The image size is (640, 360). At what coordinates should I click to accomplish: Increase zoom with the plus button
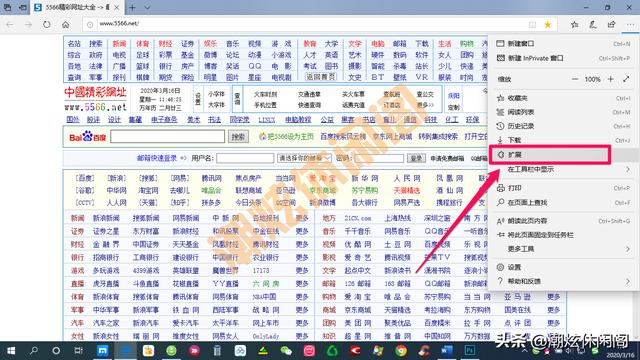click(611, 79)
